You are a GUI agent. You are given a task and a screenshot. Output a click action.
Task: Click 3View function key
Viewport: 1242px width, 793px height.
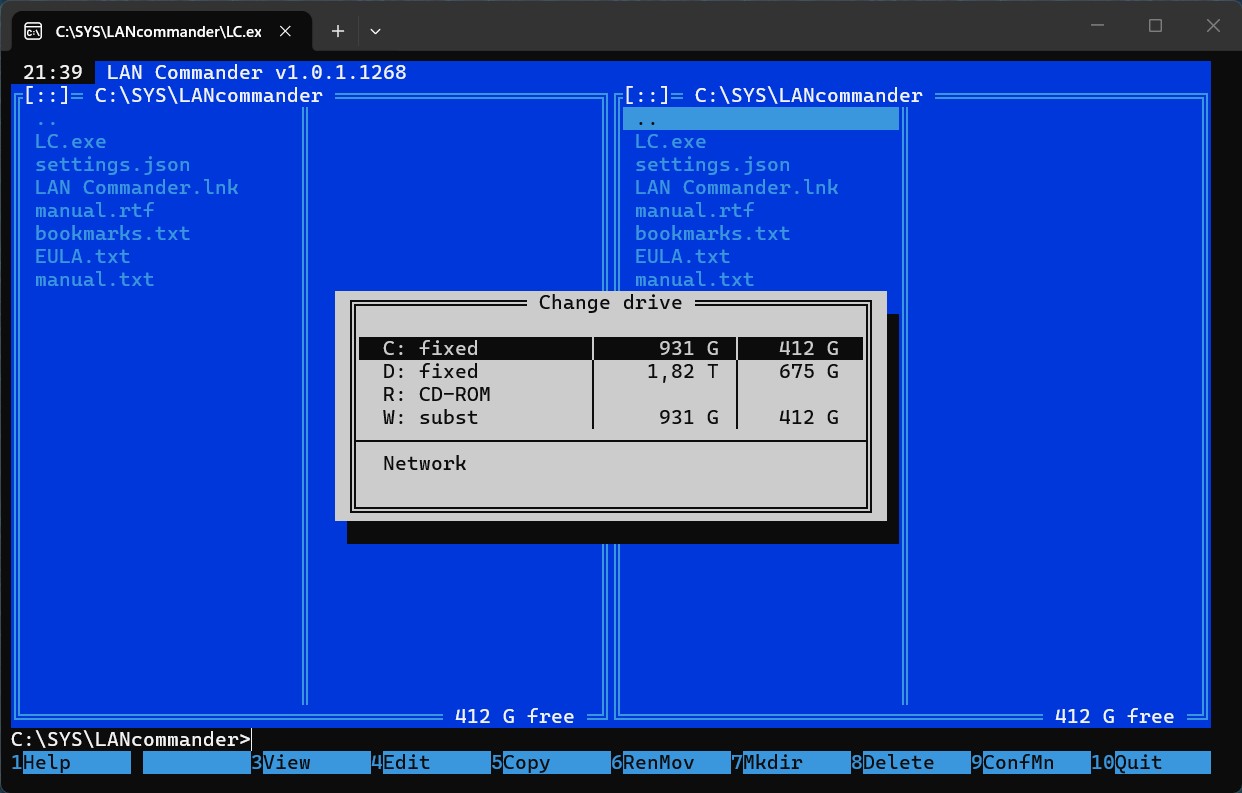311,762
